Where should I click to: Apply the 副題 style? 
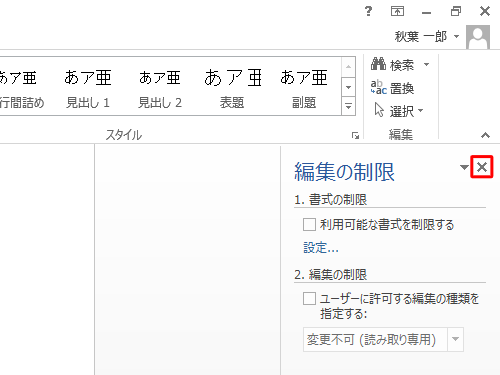pyautogui.click(x=304, y=87)
